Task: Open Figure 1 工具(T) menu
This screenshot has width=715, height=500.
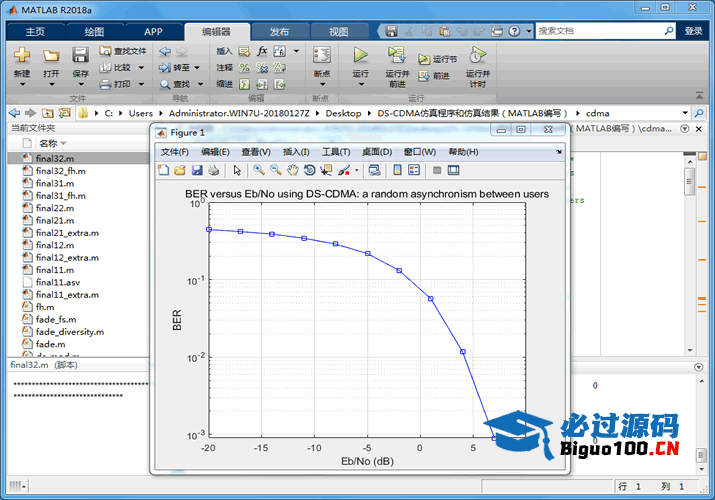Action: click(336, 152)
